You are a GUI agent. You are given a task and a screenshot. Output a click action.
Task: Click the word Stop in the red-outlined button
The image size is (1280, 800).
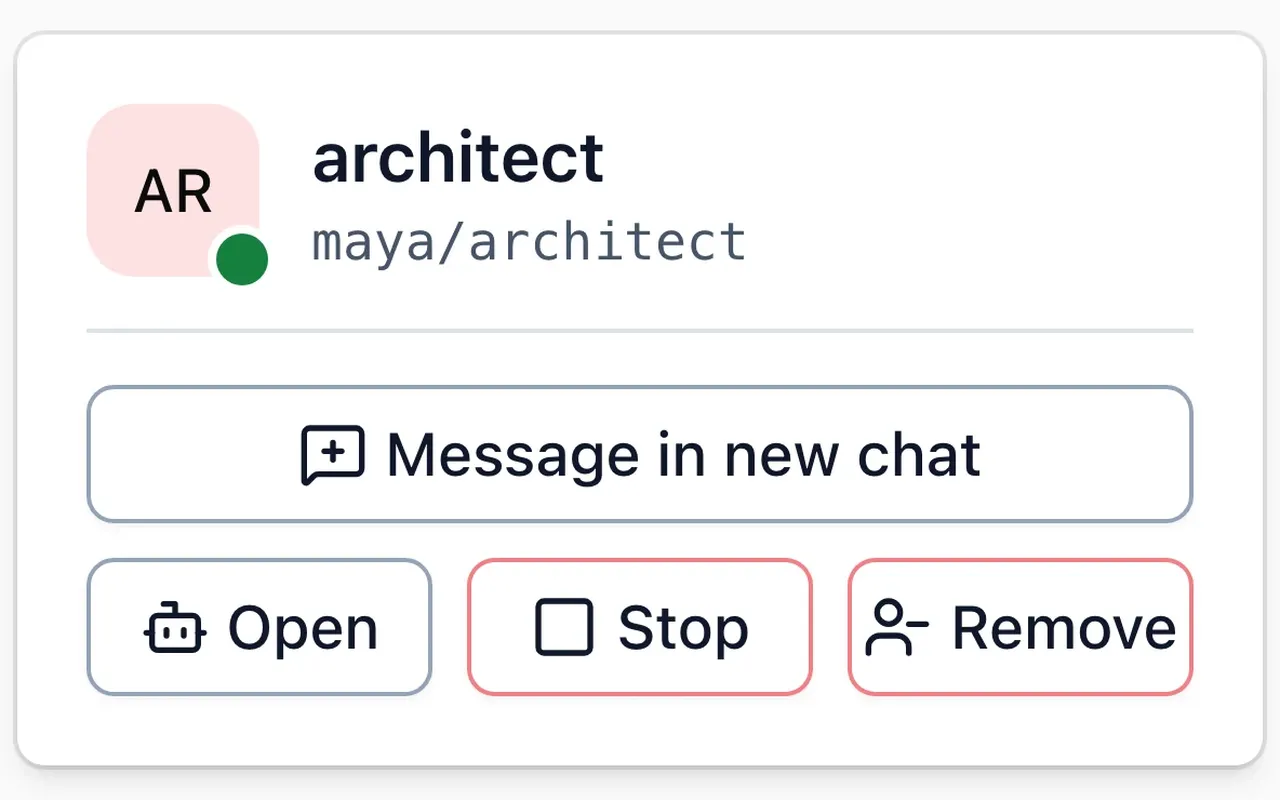tap(683, 629)
